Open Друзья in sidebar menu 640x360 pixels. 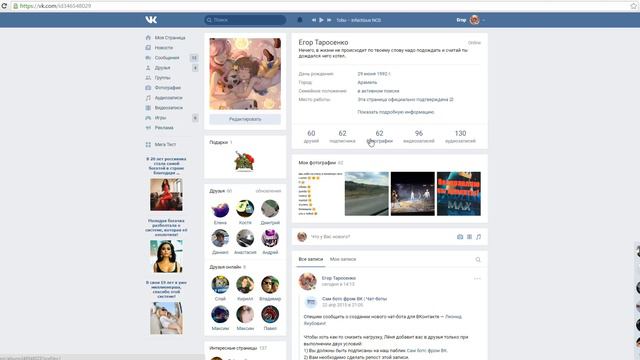coord(162,68)
